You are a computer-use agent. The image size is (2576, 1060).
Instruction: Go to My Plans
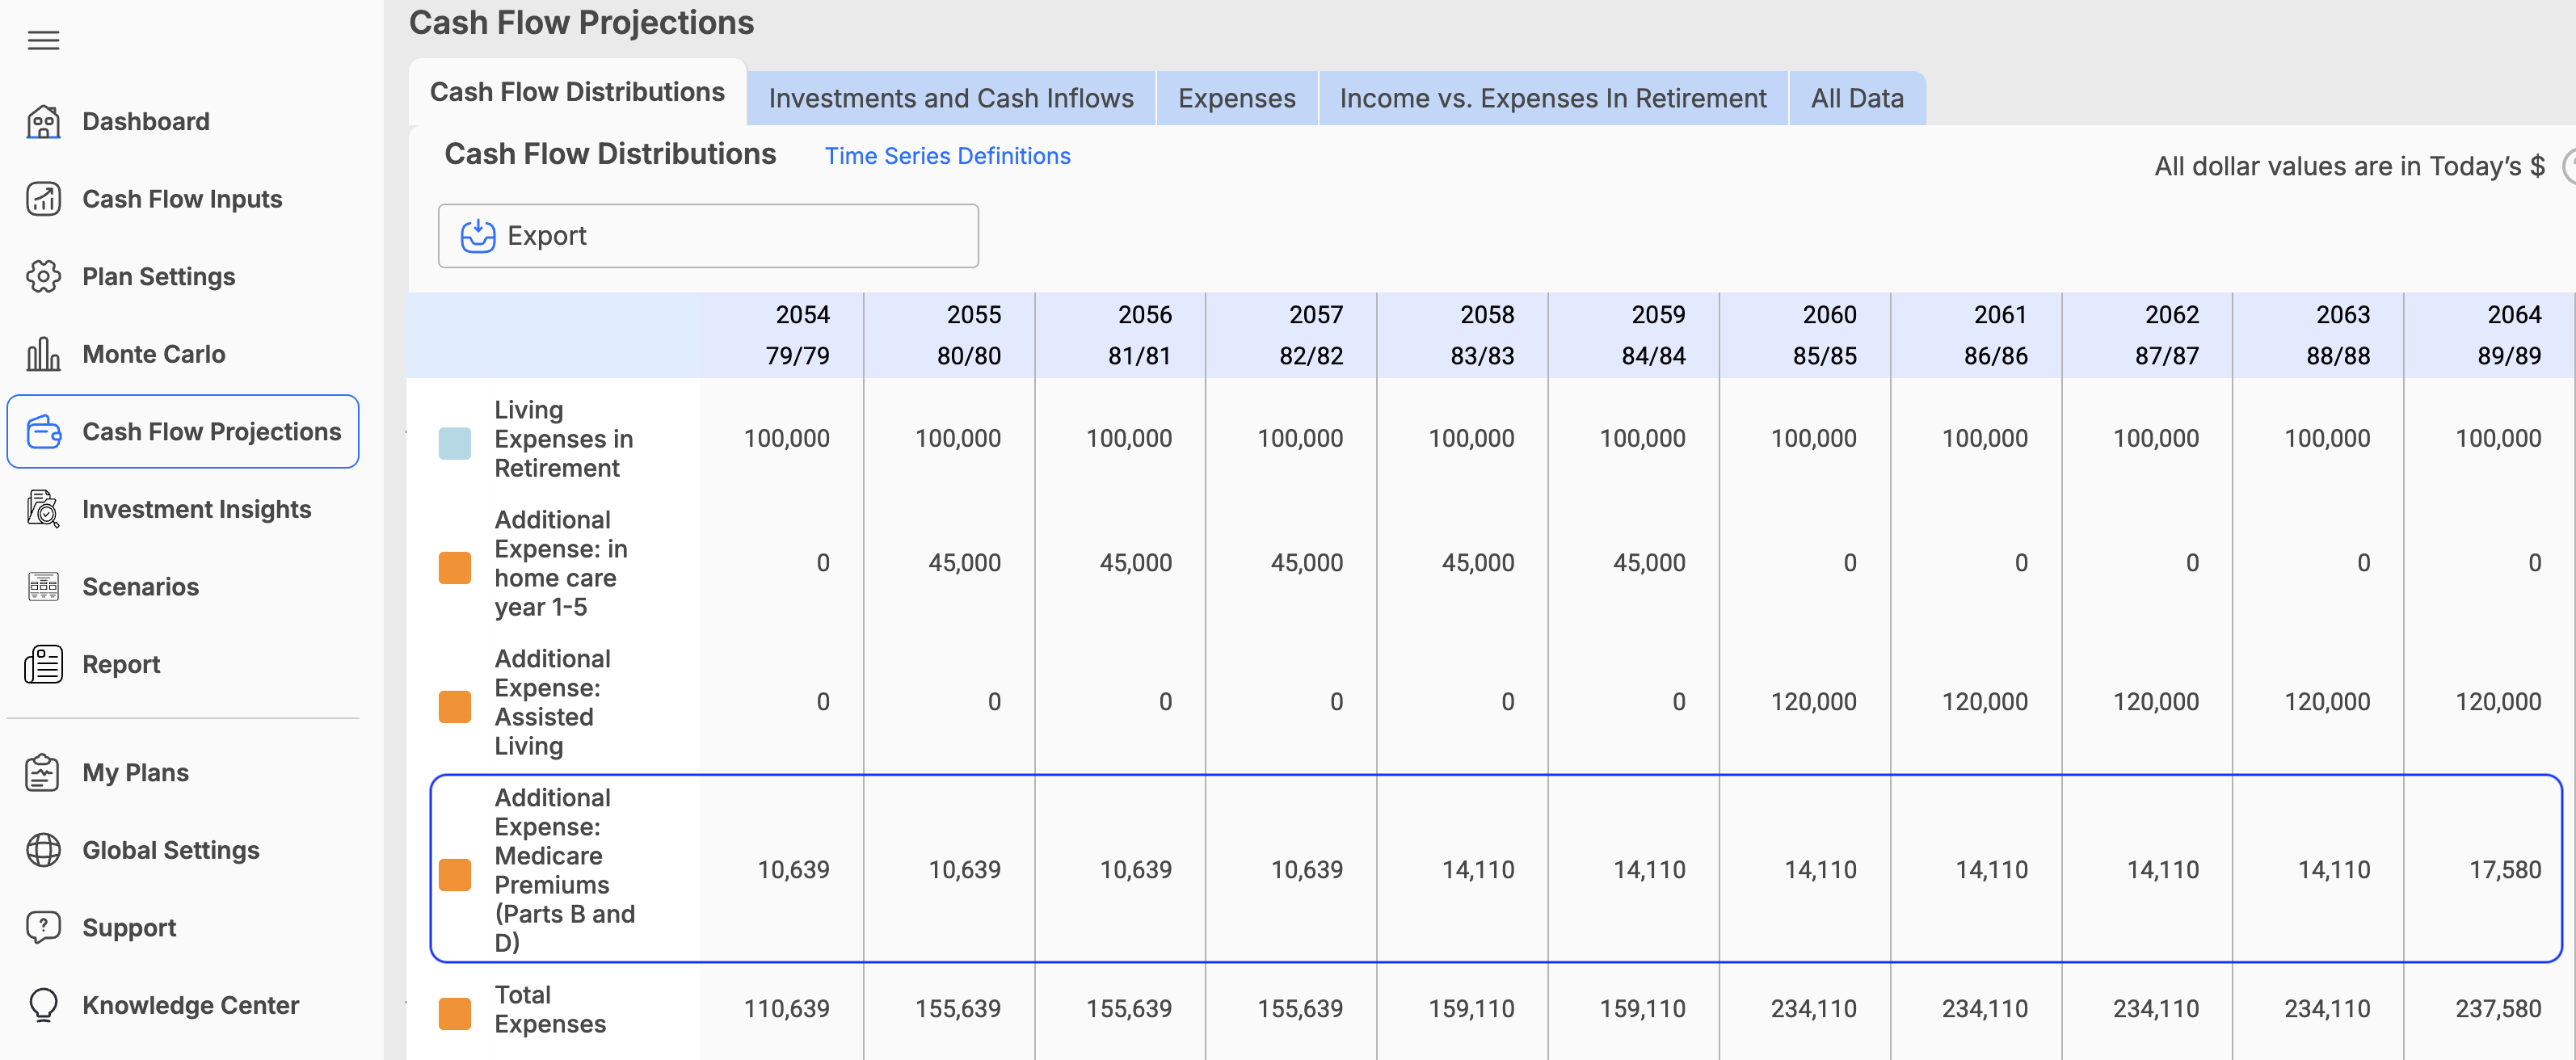(x=136, y=773)
